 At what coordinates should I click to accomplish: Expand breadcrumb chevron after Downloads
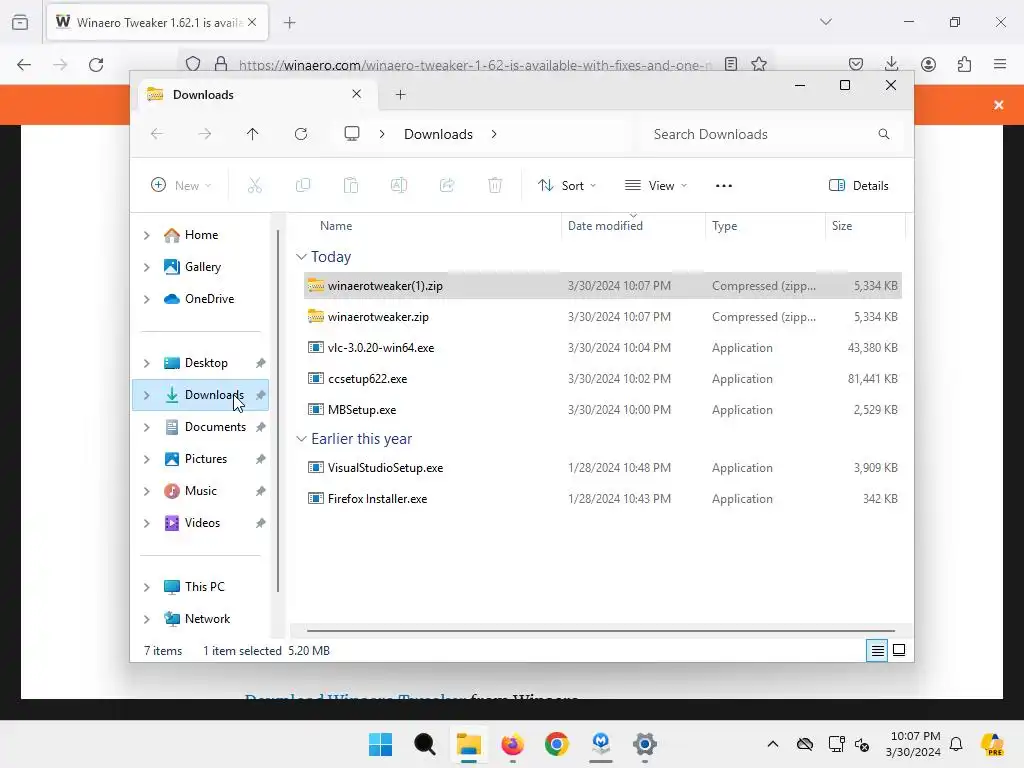click(494, 134)
